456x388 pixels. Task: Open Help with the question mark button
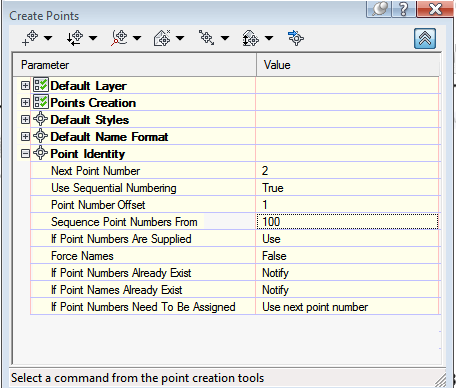tap(404, 8)
